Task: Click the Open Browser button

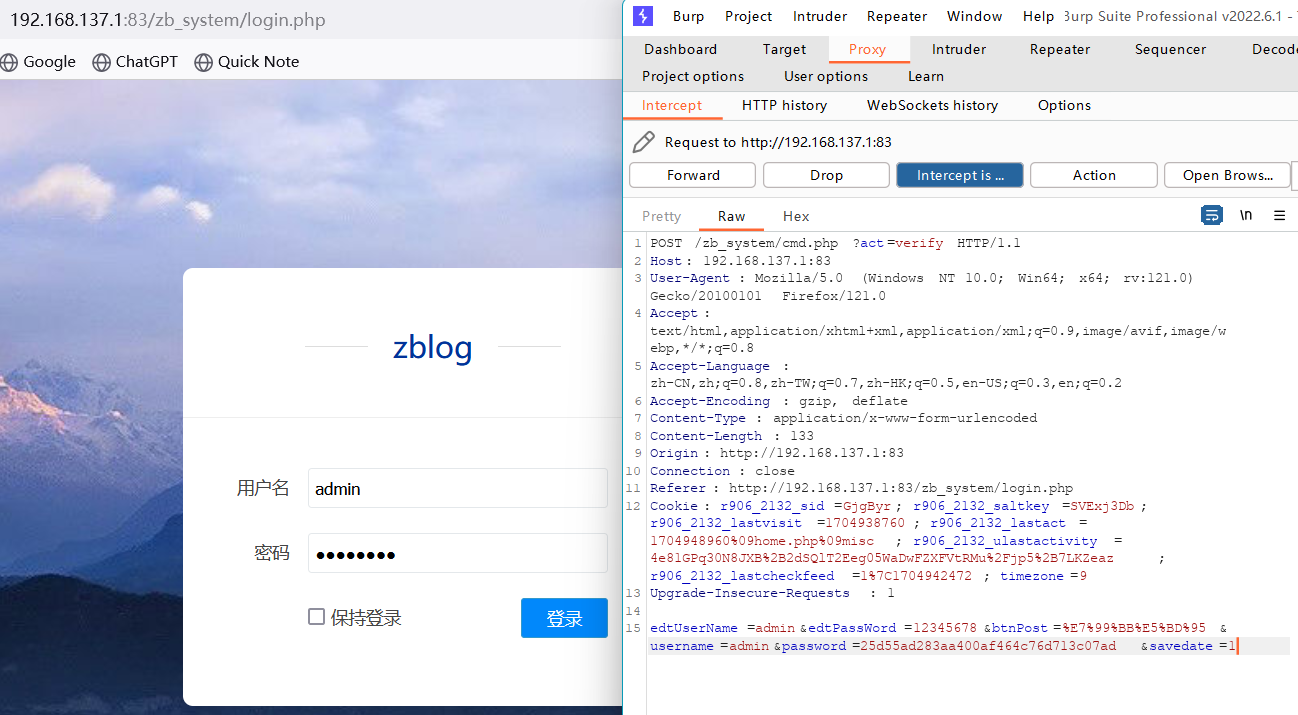Action: point(1228,175)
